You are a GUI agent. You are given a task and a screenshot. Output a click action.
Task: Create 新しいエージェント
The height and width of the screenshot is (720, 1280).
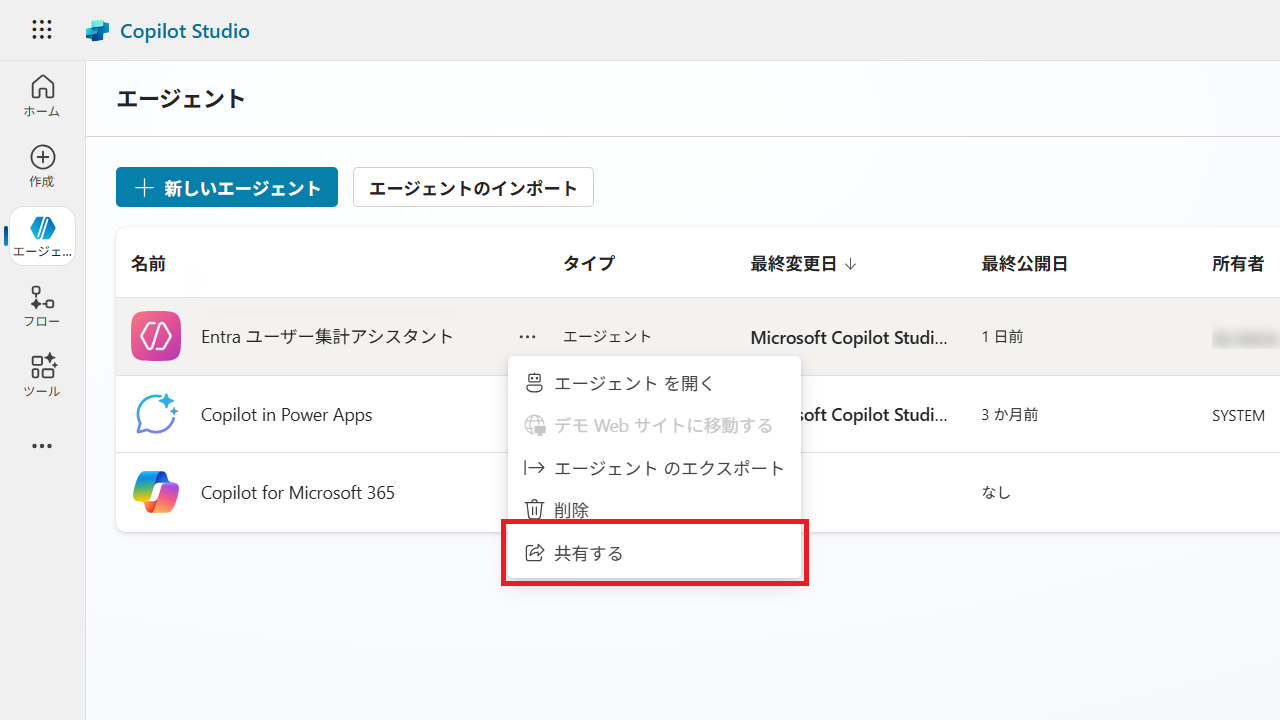click(227, 187)
